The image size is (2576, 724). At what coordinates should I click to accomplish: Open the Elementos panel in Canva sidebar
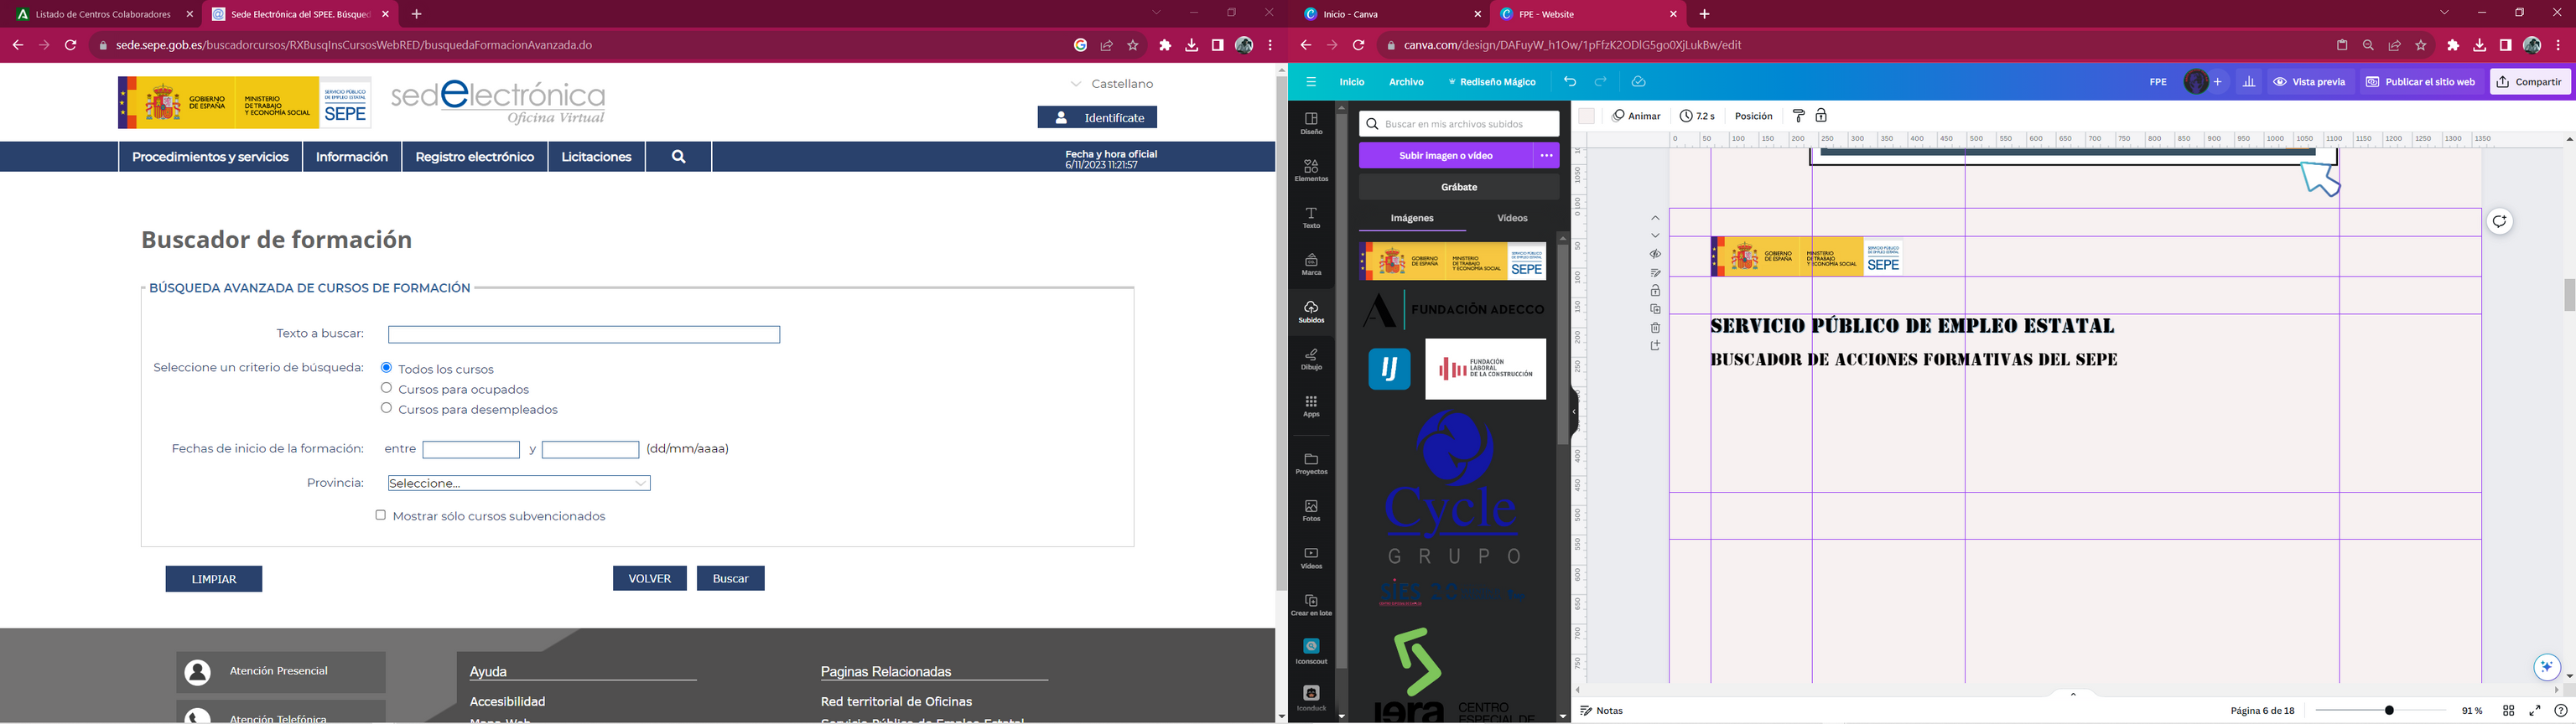(x=1311, y=170)
